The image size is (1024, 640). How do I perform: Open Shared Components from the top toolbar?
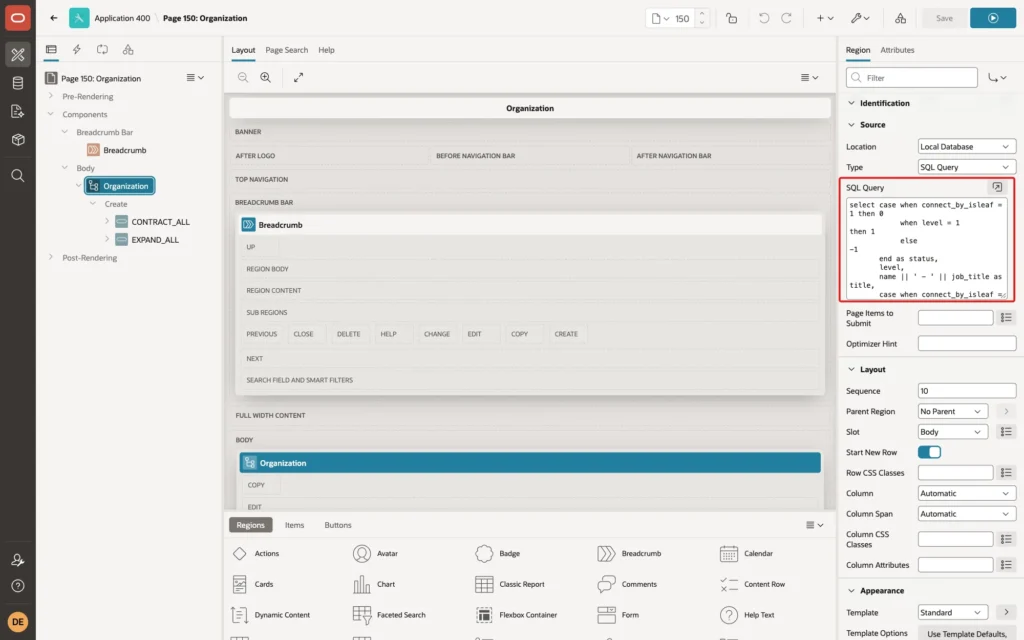pyautogui.click(x=900, y=18)
